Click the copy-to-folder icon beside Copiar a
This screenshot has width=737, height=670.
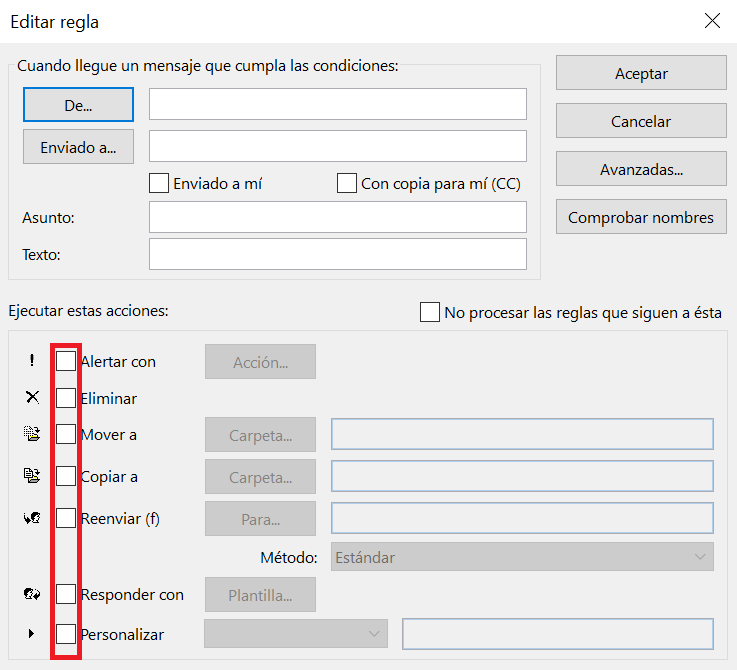tap(32, 475)
